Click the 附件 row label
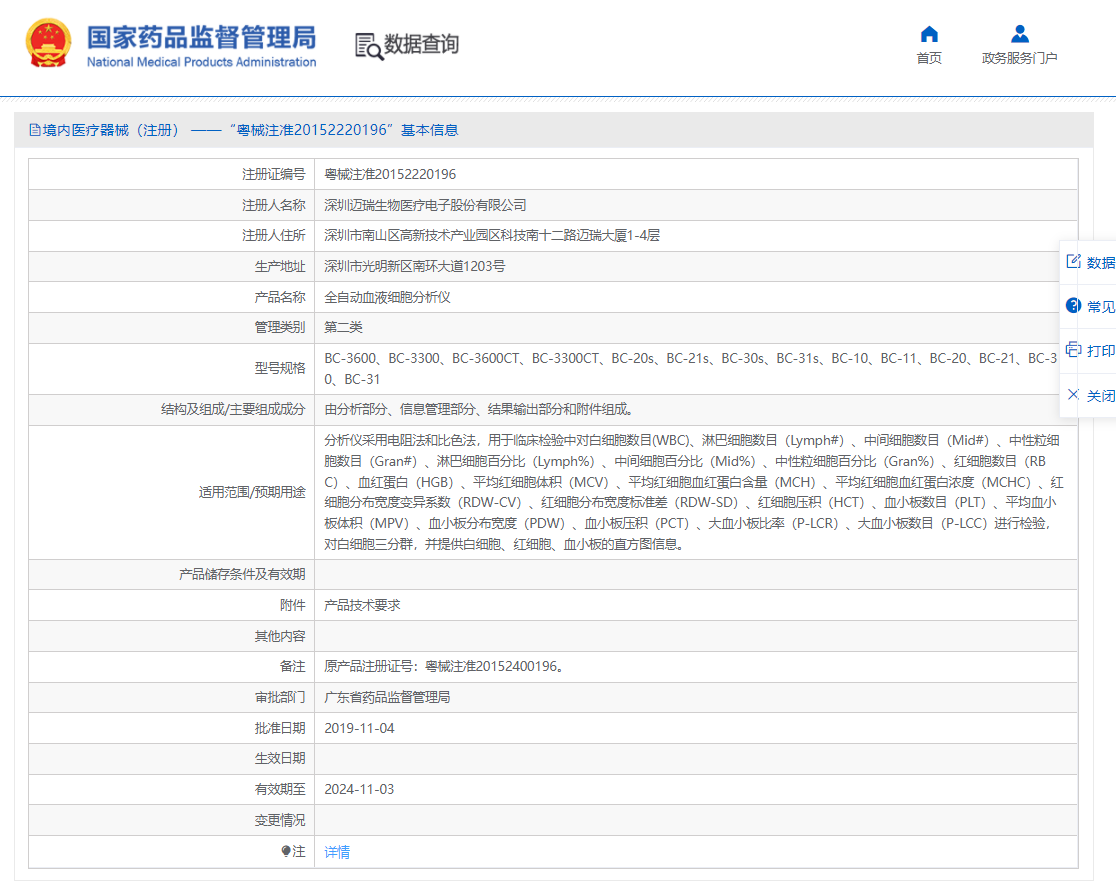 293,605
